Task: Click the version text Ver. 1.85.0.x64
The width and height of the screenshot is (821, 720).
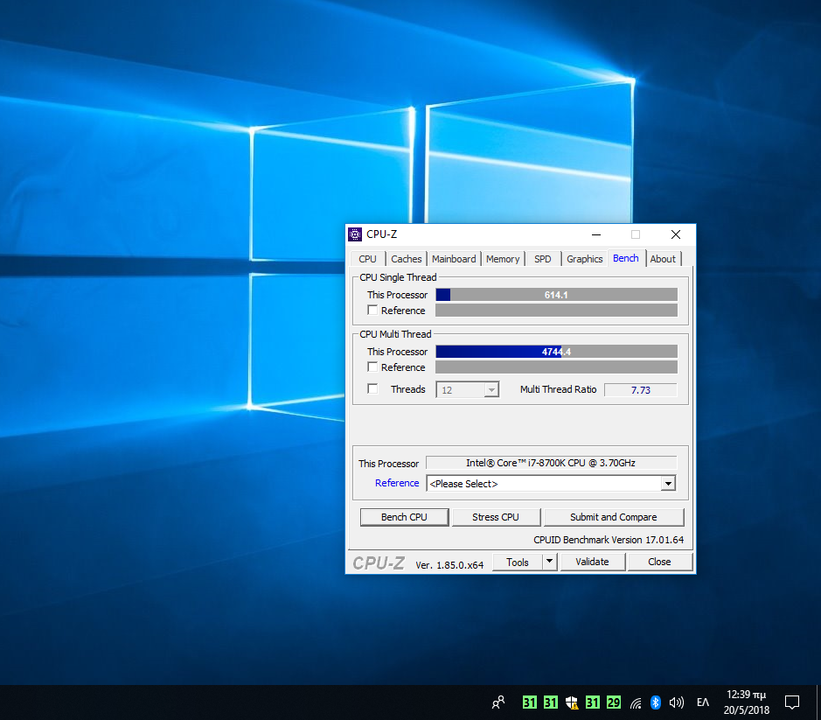Action: click(x=449, y=565)
